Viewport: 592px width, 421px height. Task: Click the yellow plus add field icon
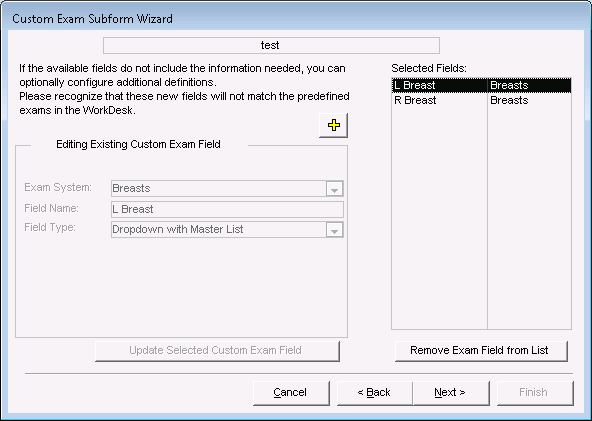(333, 125)
